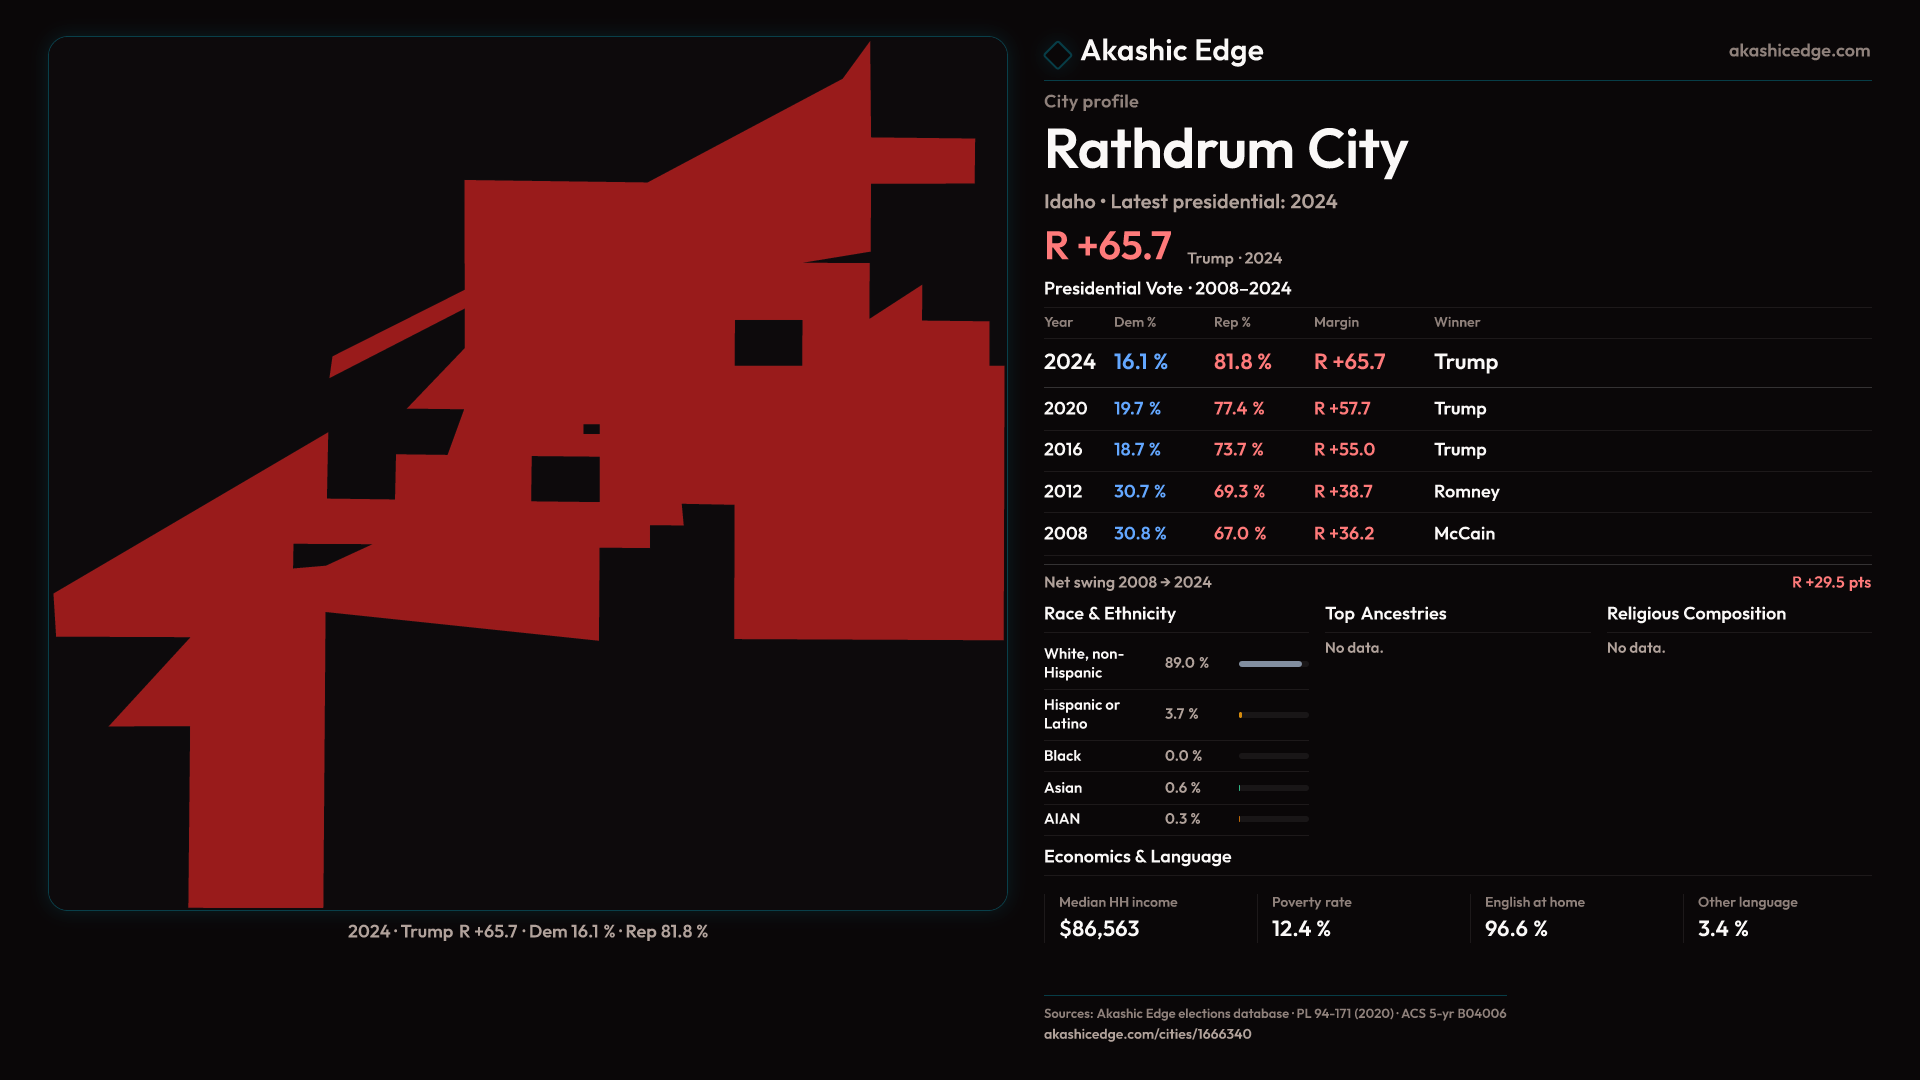1920x1080 pixels.
Task: Click the Winner column header
Action: point(1456,322)
